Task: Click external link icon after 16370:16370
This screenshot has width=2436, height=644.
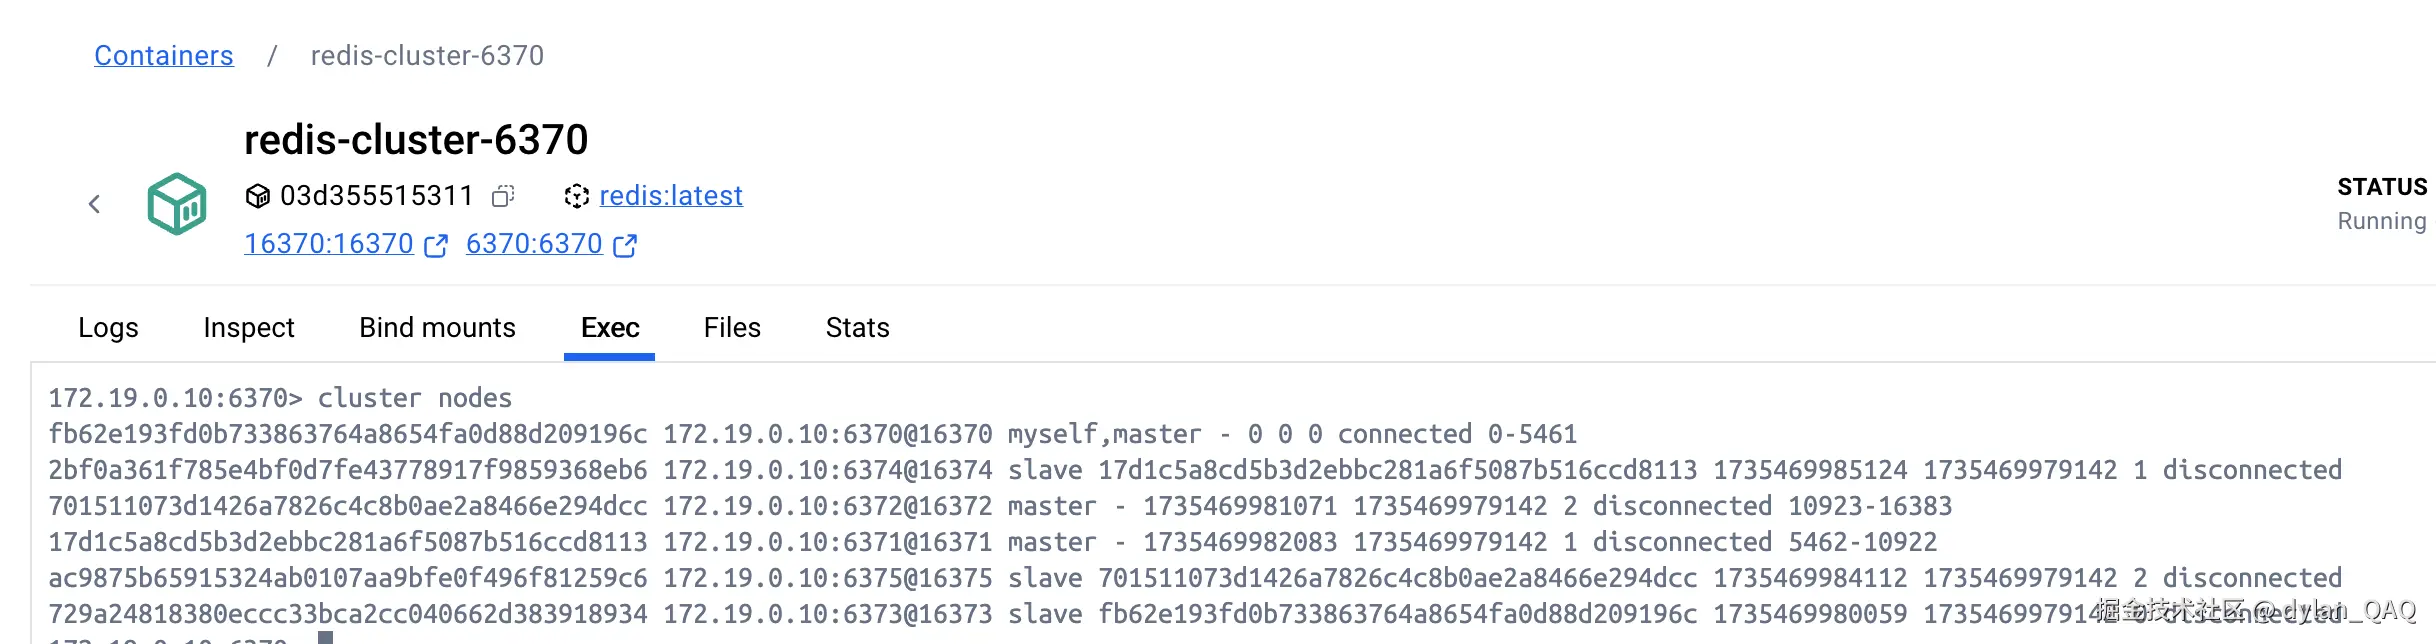Action: tap(436, 246)
